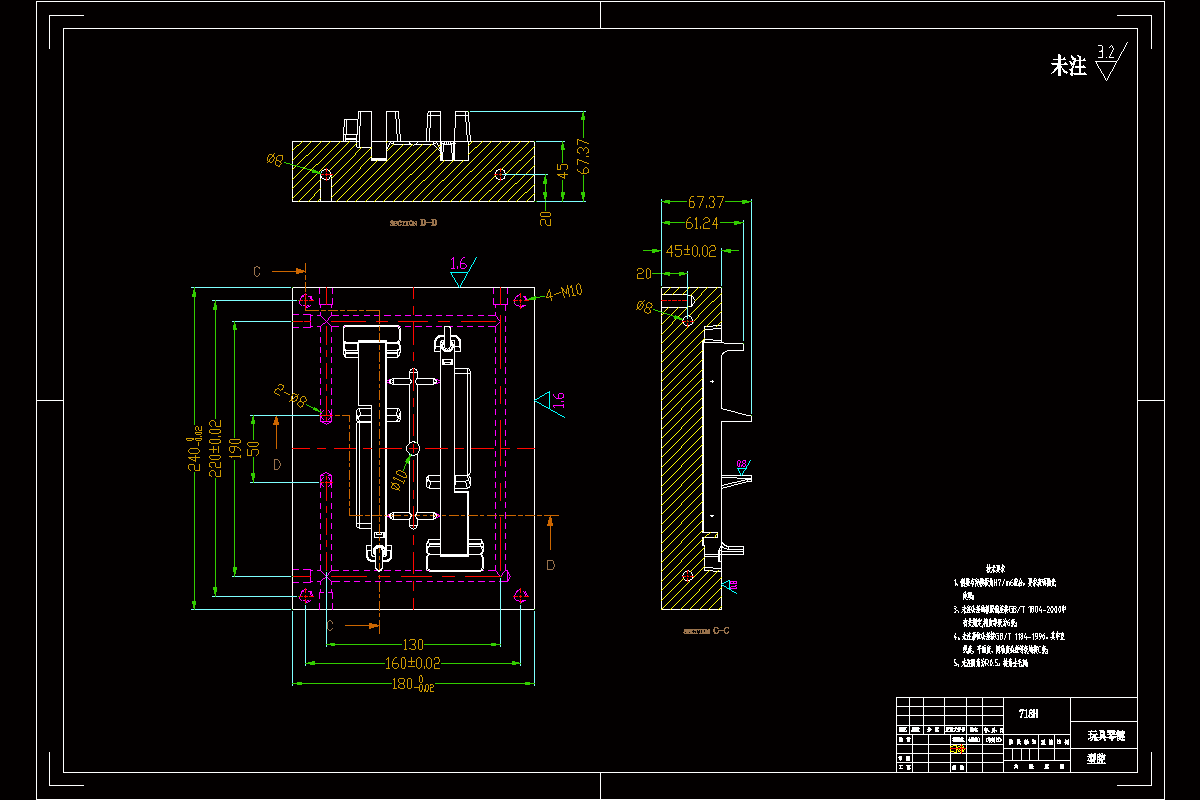Click the Ø8 label in section D-D
This screenshot has height=800, width=1200.
[x=275, y=158]
